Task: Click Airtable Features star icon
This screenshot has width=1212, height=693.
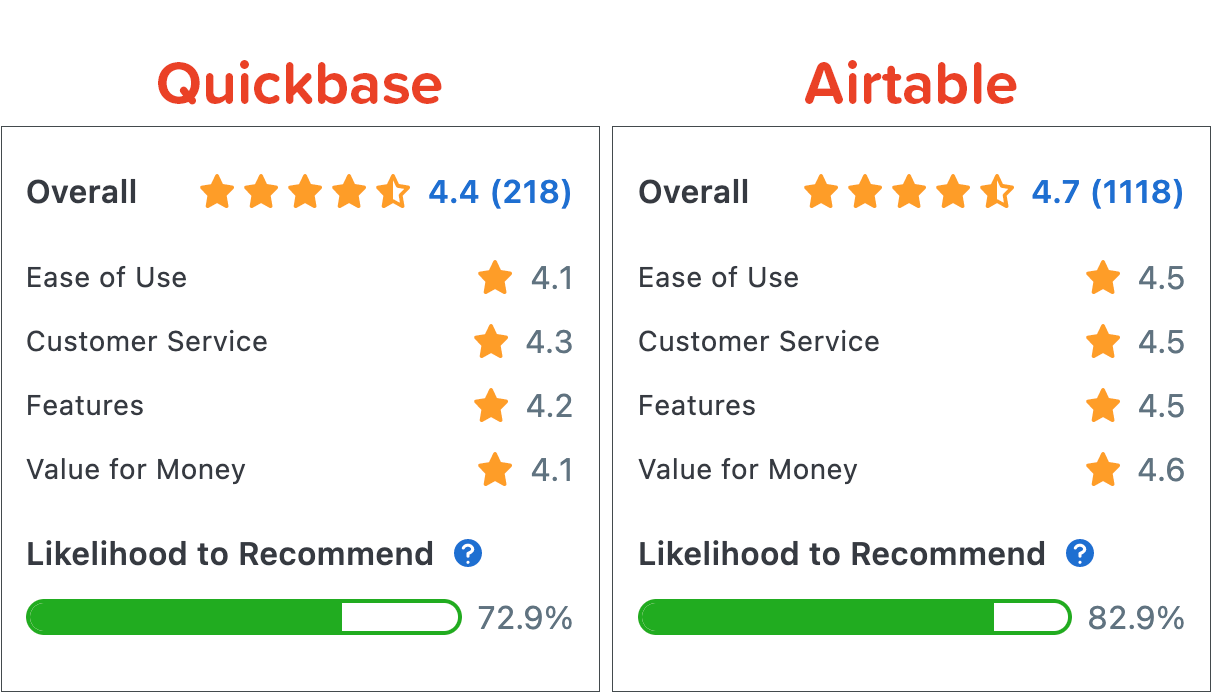Action: tap(1103, 406)
